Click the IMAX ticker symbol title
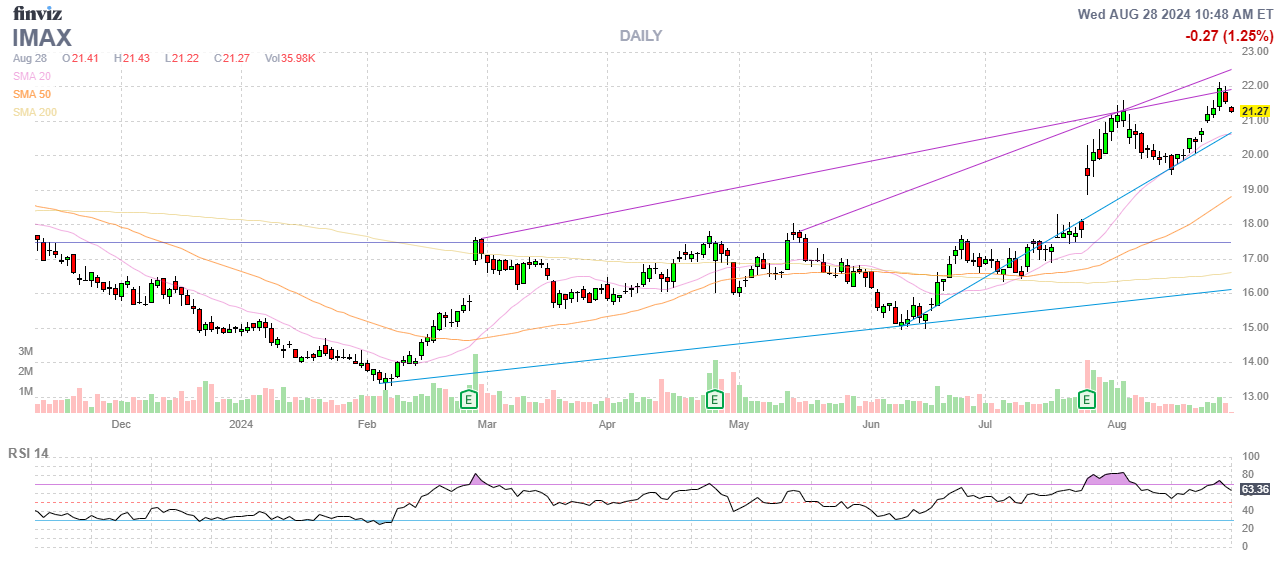 tap(42, 38)
